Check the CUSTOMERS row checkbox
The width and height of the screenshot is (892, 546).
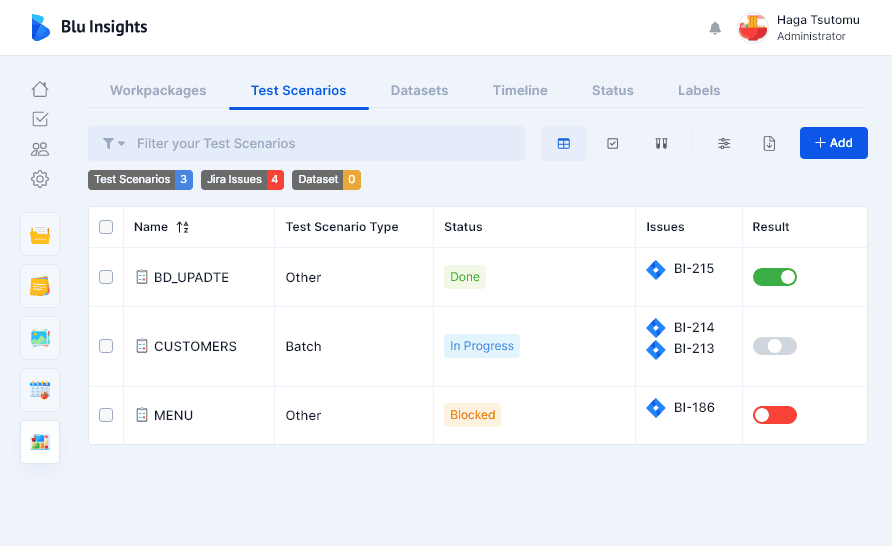[x=106, y=346]
